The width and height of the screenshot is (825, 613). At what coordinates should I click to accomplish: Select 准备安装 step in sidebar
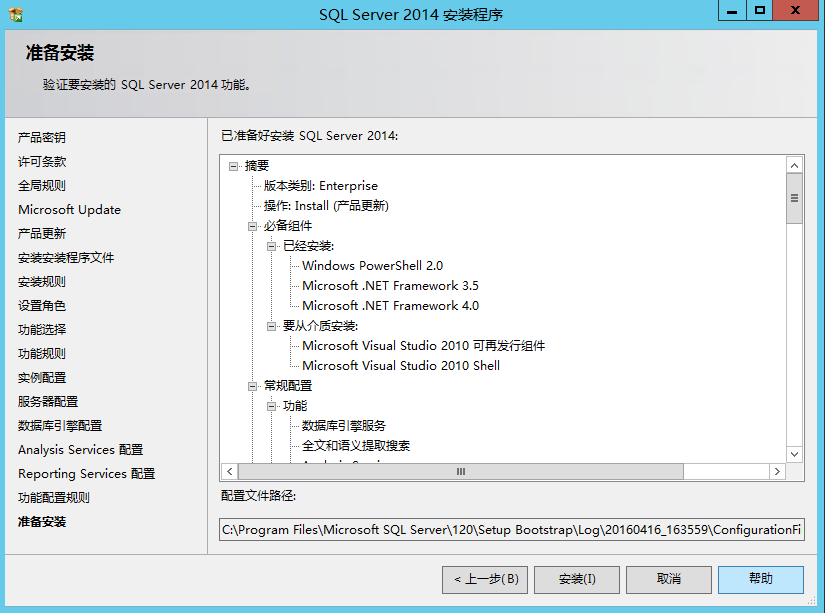coord(42,522)
